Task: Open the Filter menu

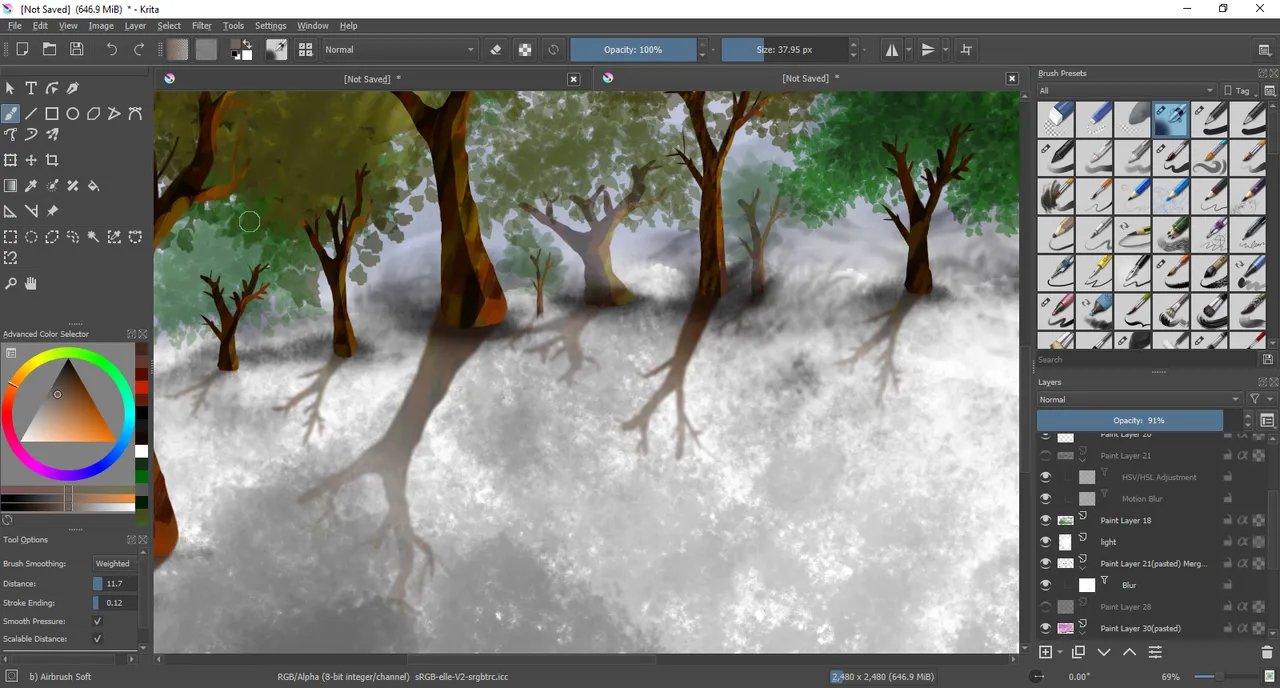Action: 202,26
